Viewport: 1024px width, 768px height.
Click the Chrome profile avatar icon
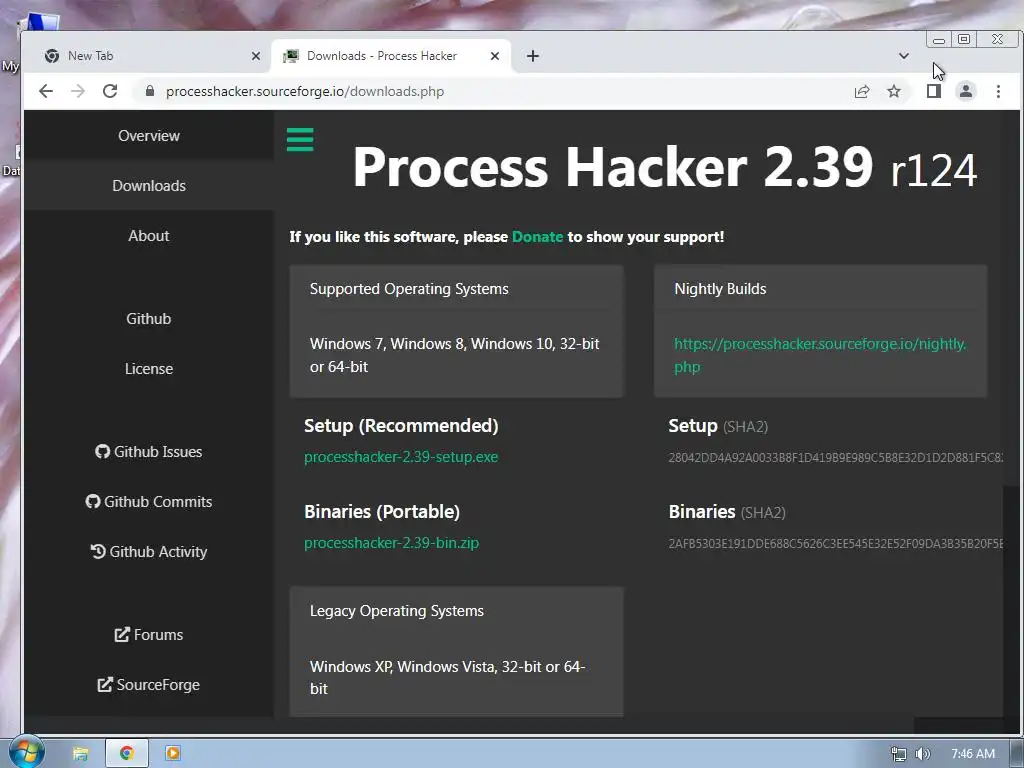point(966,91)
